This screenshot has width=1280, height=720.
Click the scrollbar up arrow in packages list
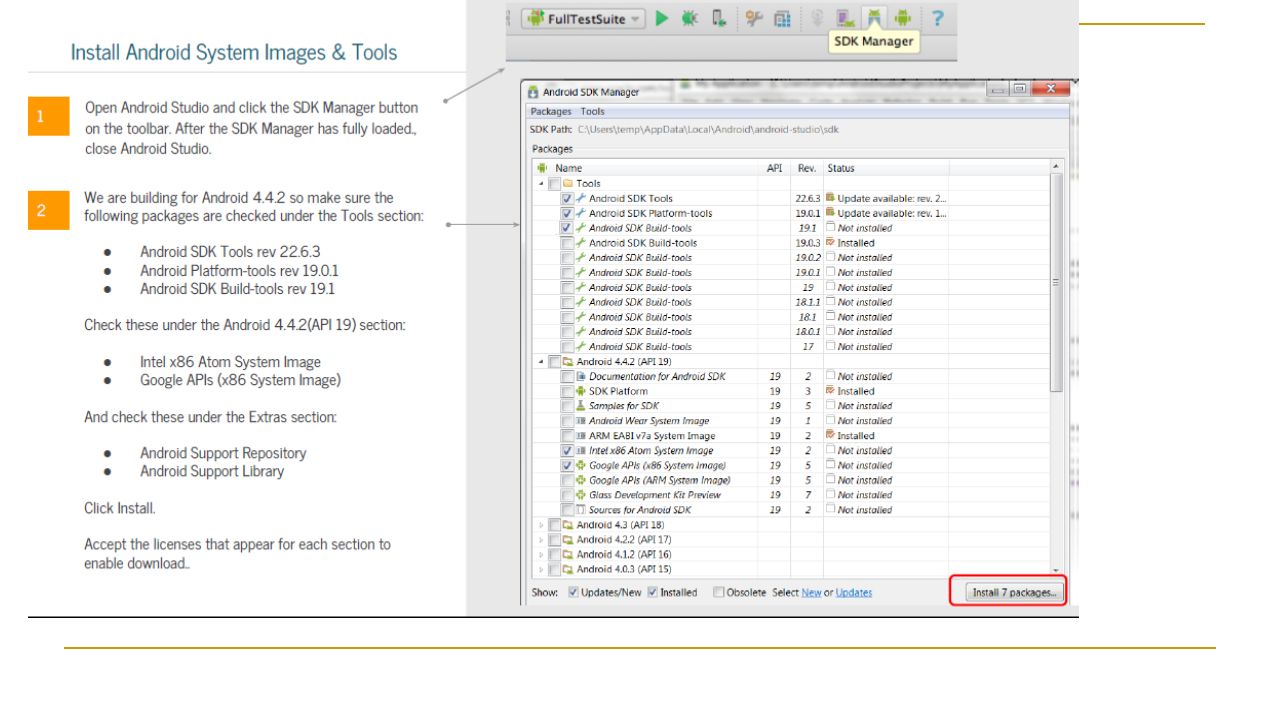tap(1056, 167)
